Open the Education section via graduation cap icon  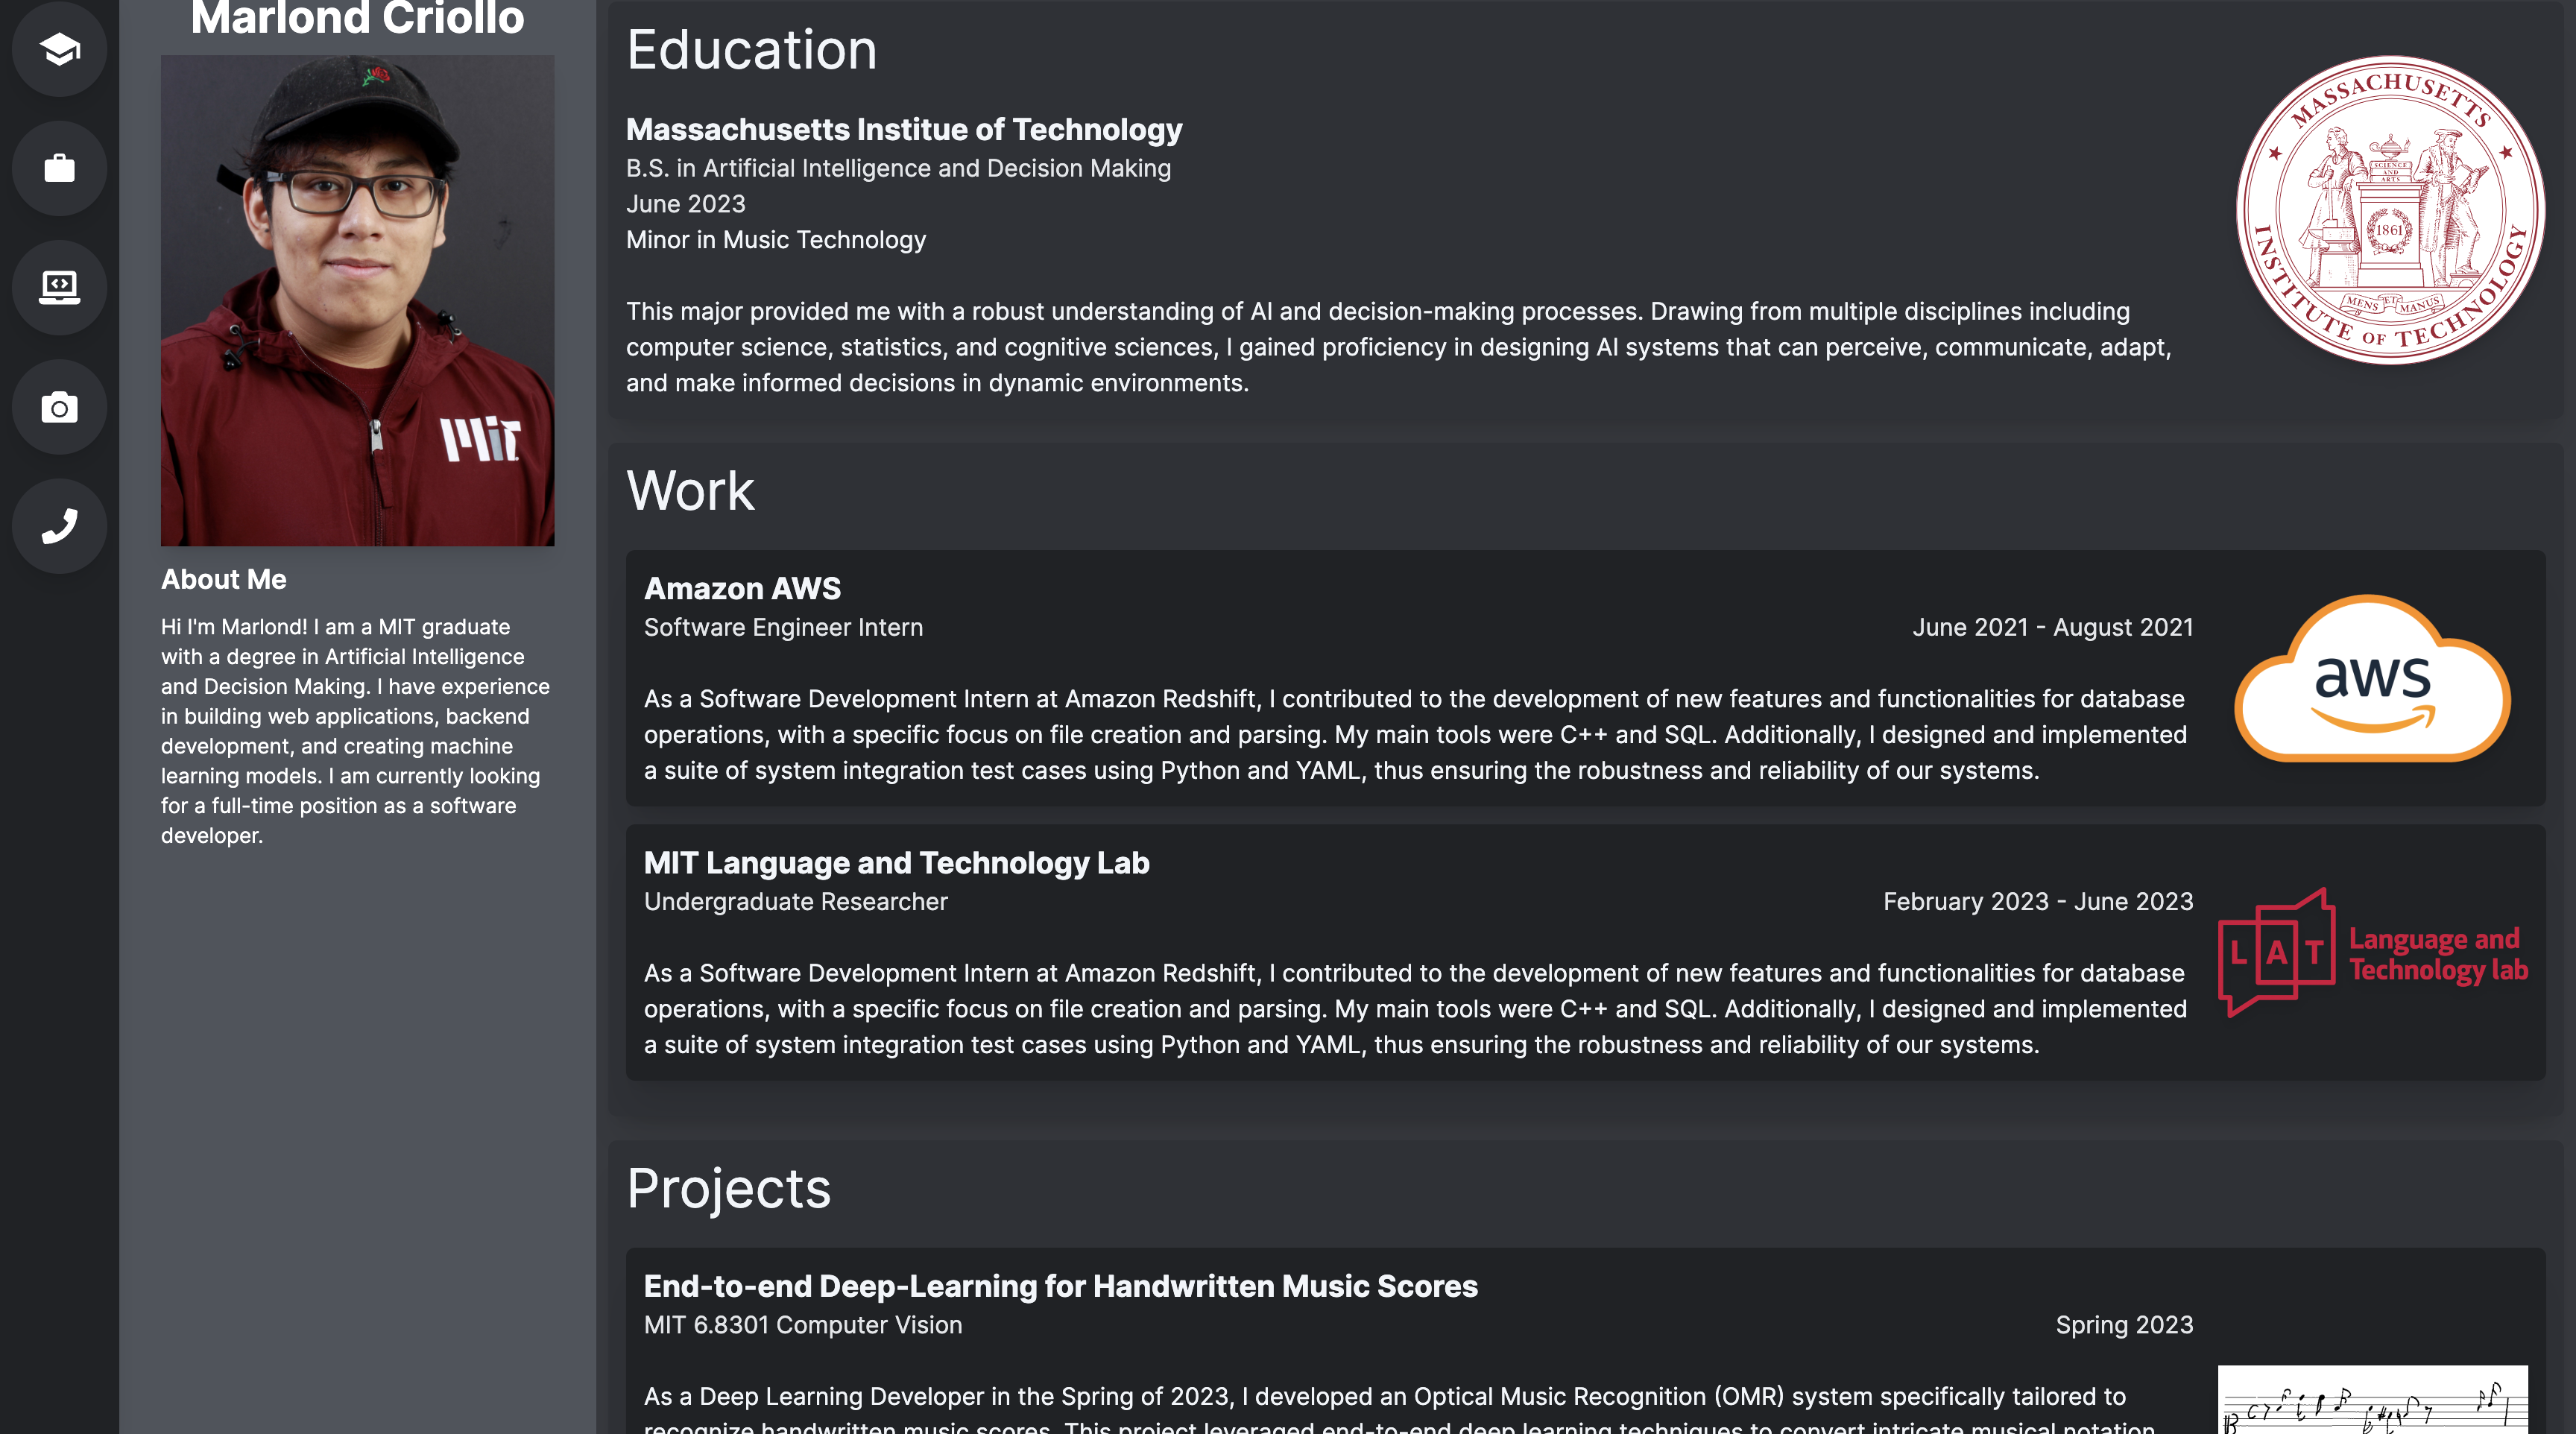(x=59, y=49)
